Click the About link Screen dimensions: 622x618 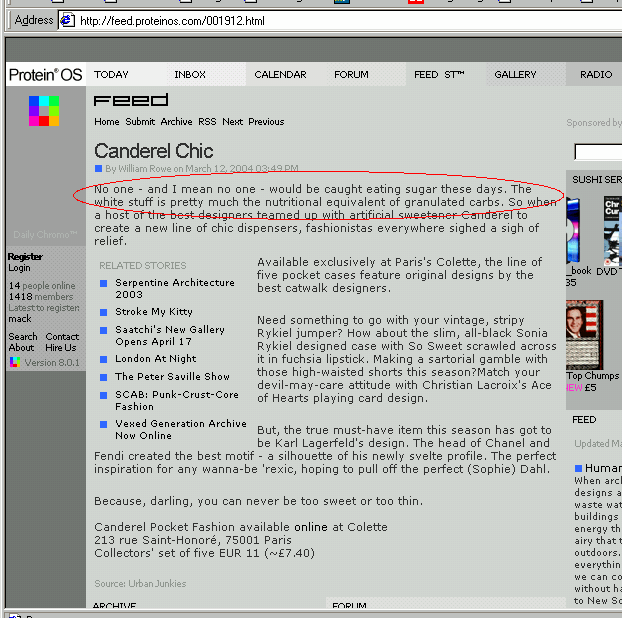coord(21,348)
